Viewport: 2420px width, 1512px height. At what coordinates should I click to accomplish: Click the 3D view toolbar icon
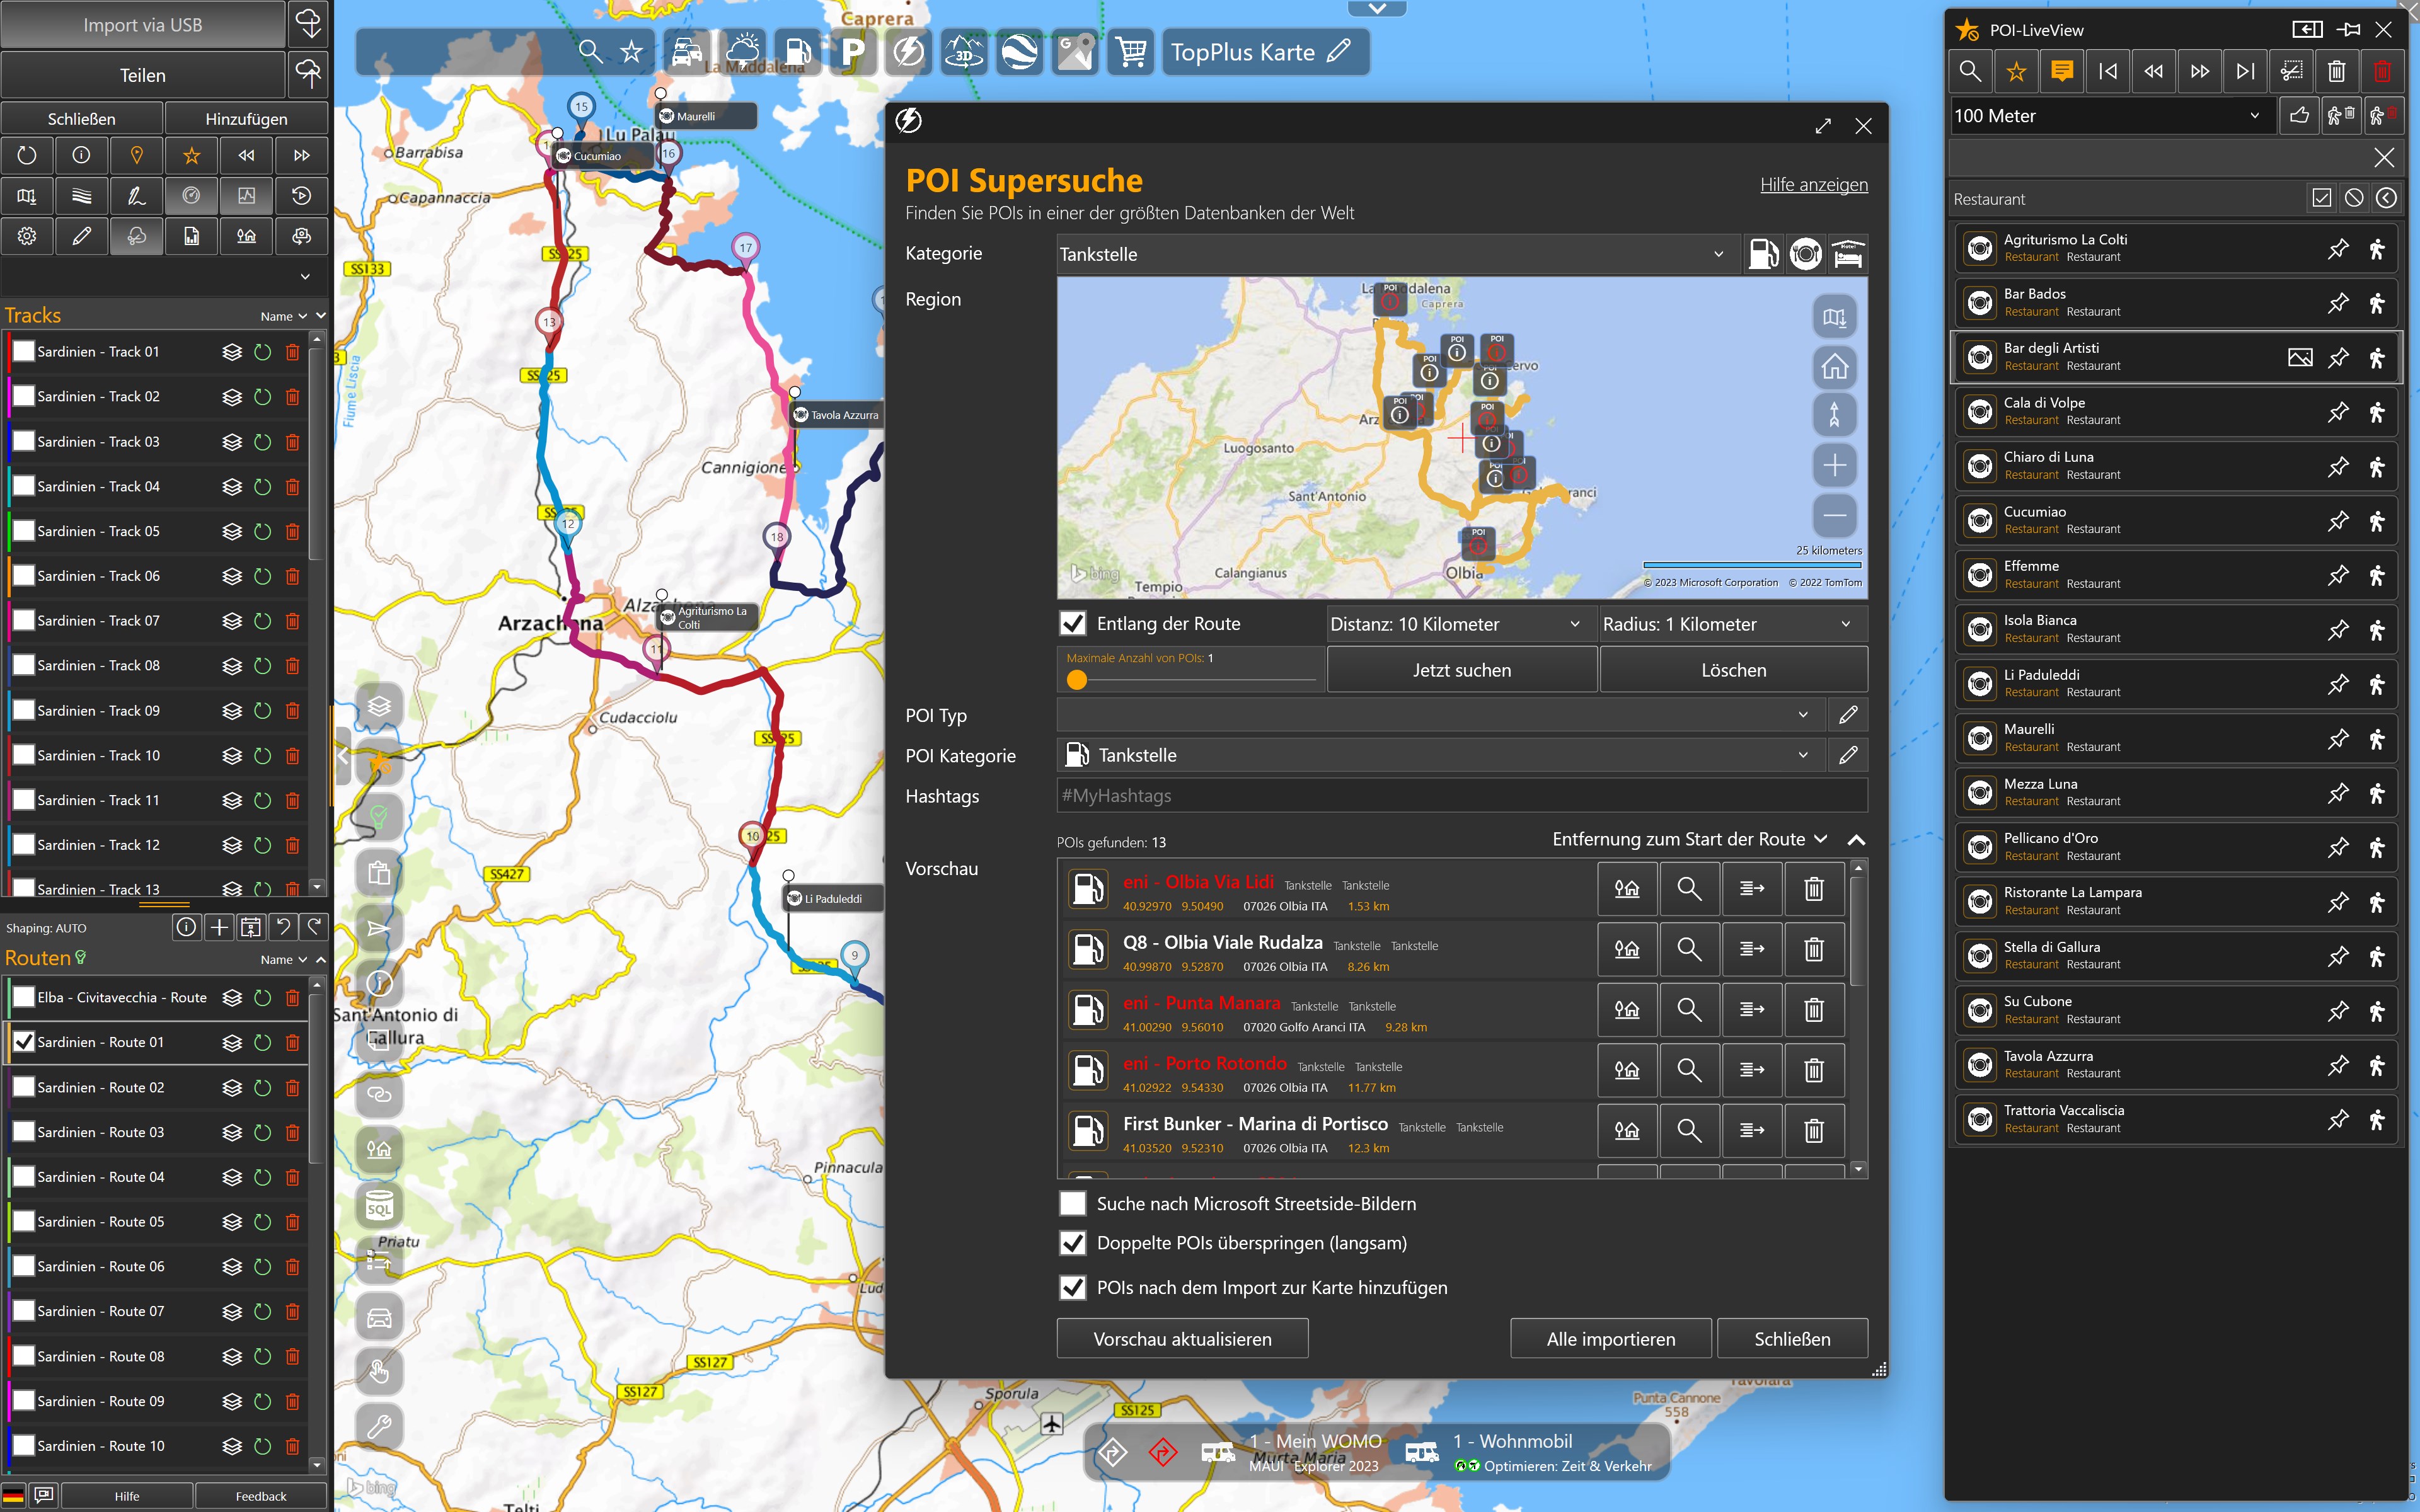[963, 52]
